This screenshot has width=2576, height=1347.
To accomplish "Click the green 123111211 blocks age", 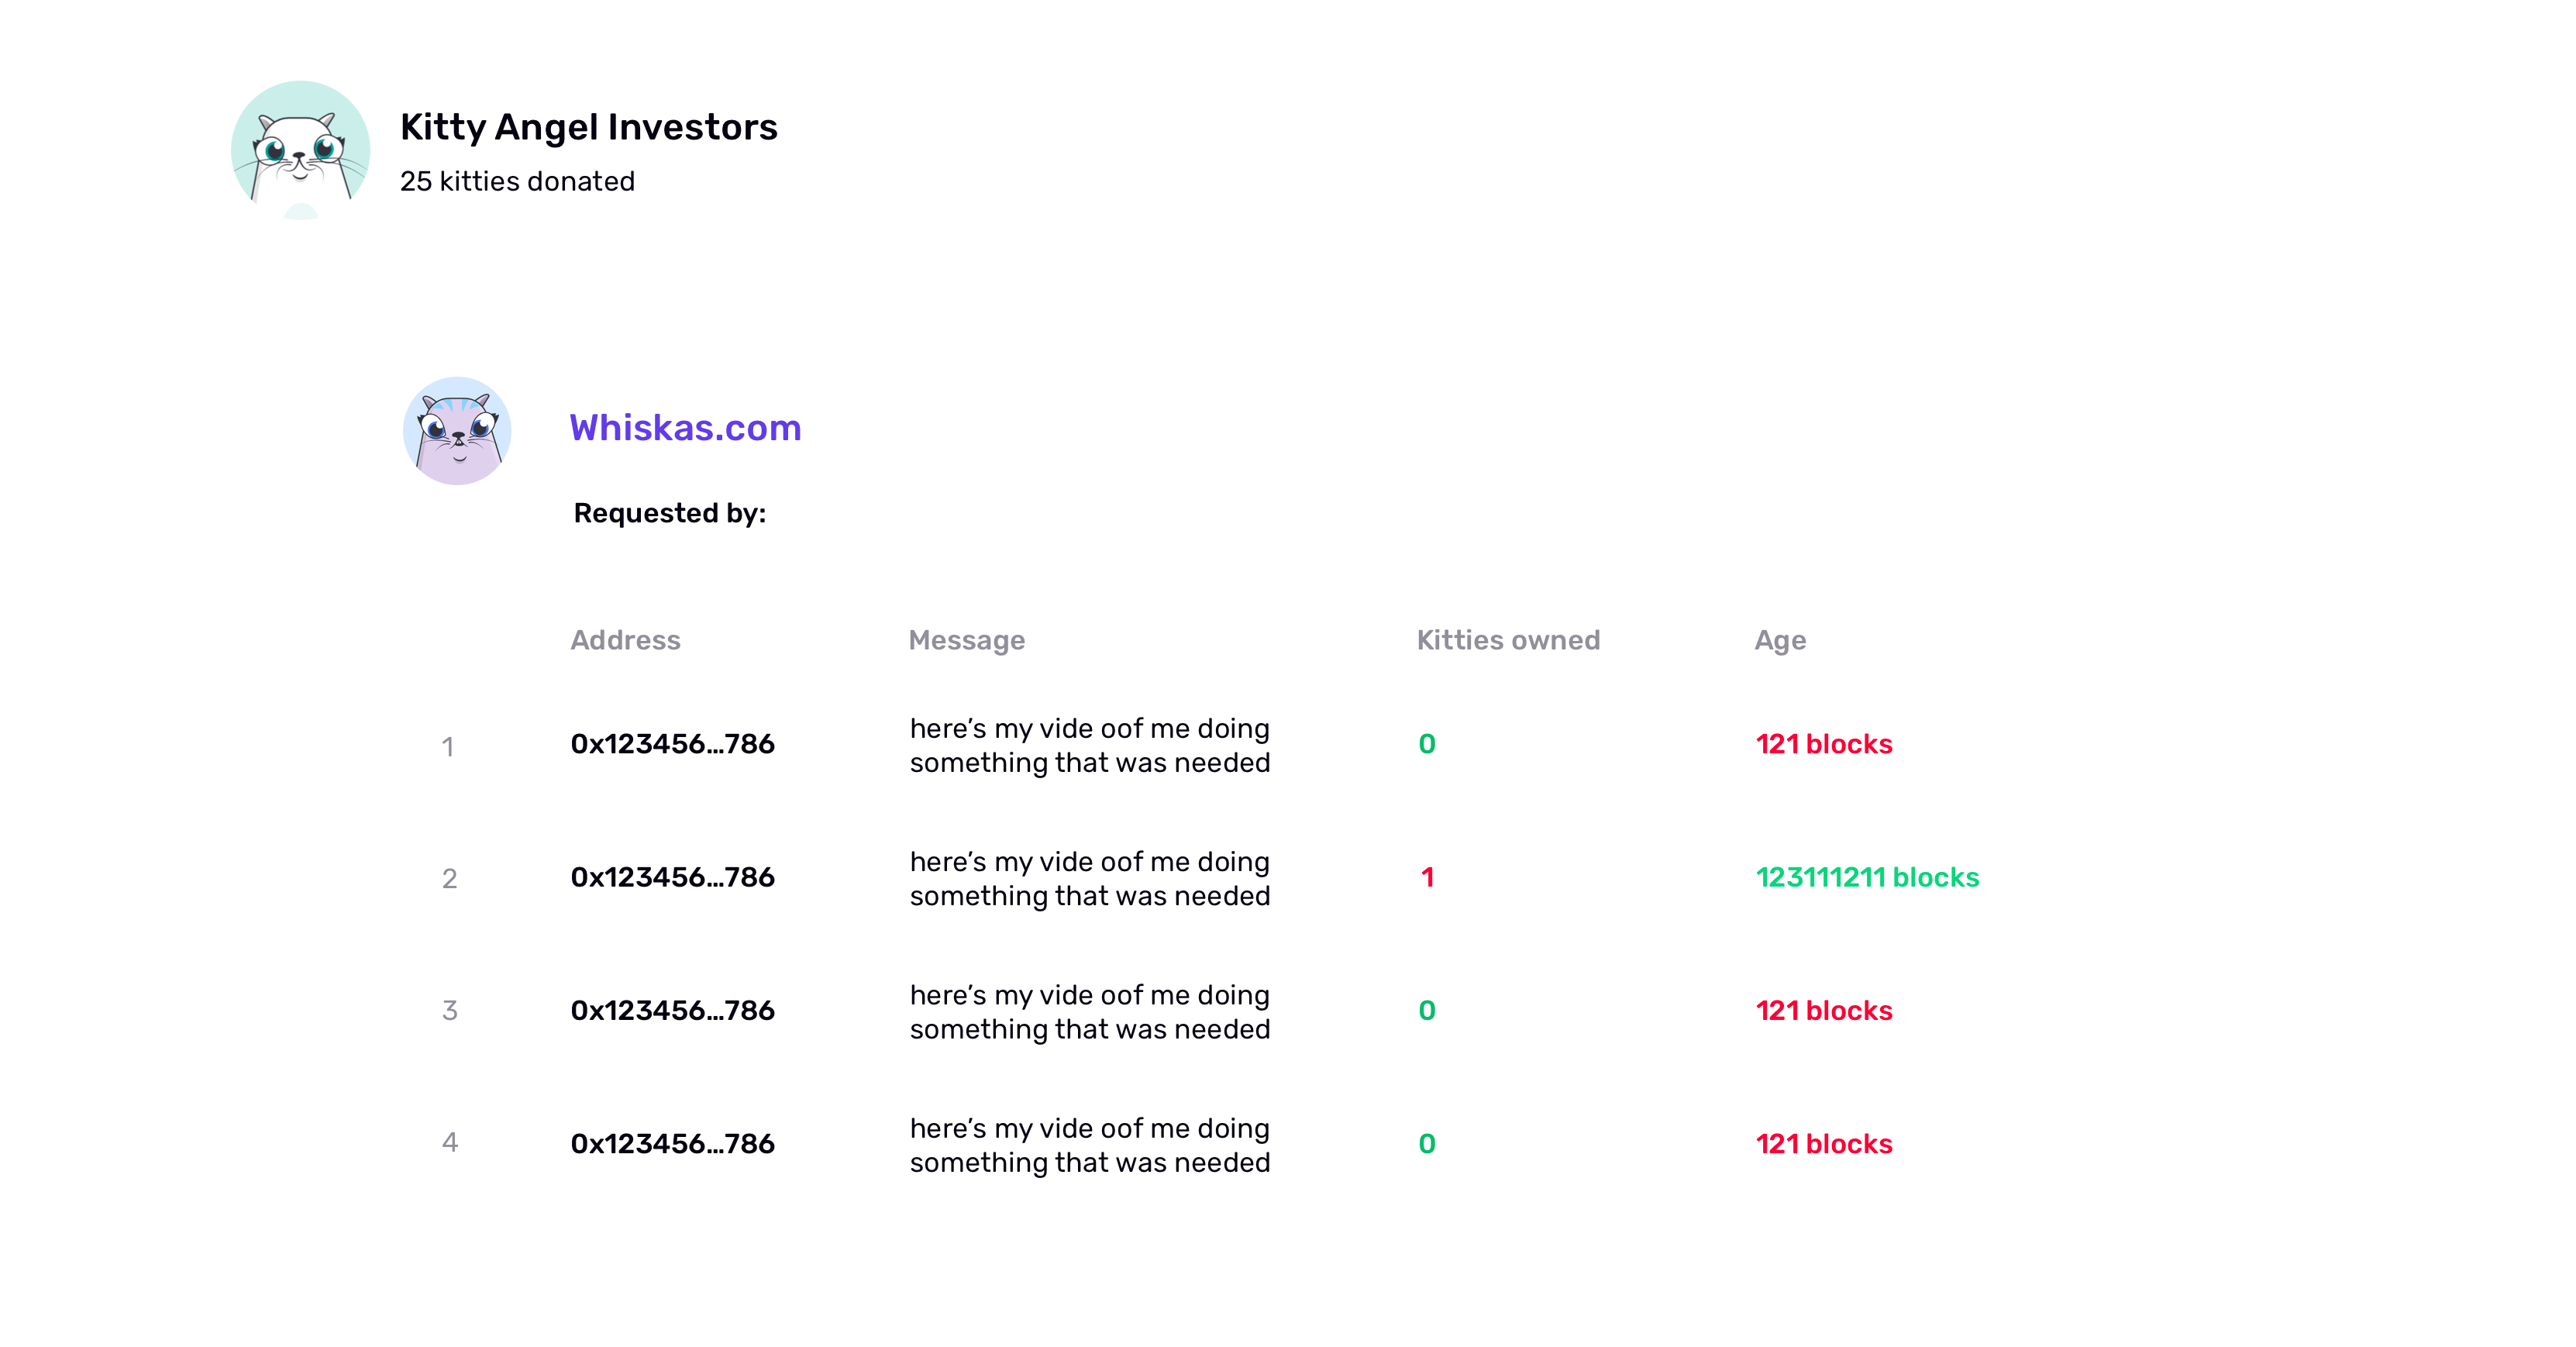I will click(1867, 877).
